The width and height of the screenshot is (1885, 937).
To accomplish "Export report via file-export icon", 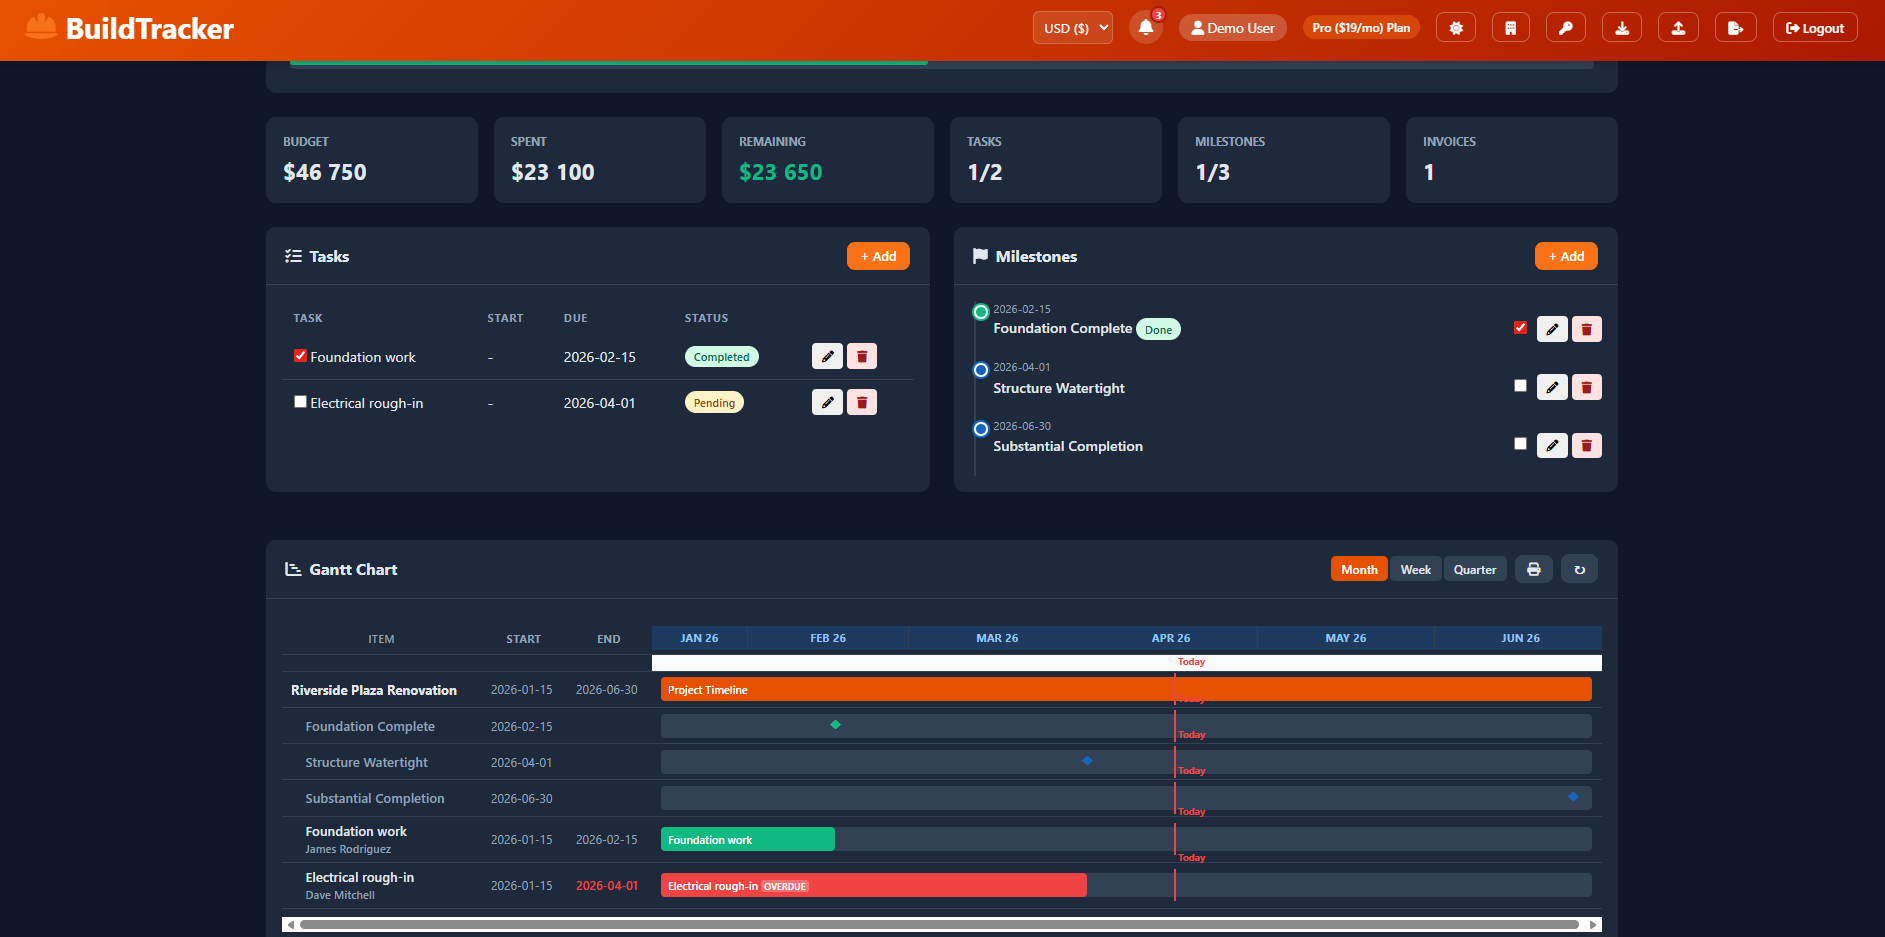I will (1735, 27).
